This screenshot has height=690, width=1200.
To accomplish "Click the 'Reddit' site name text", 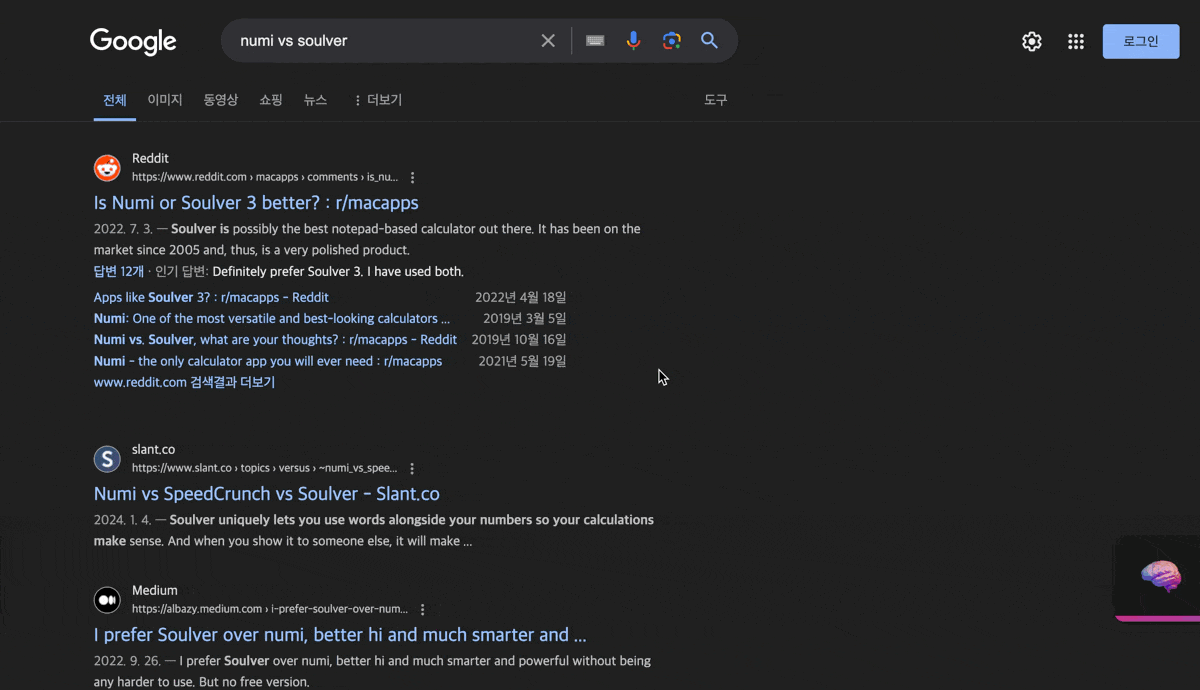I will point(150,158).
